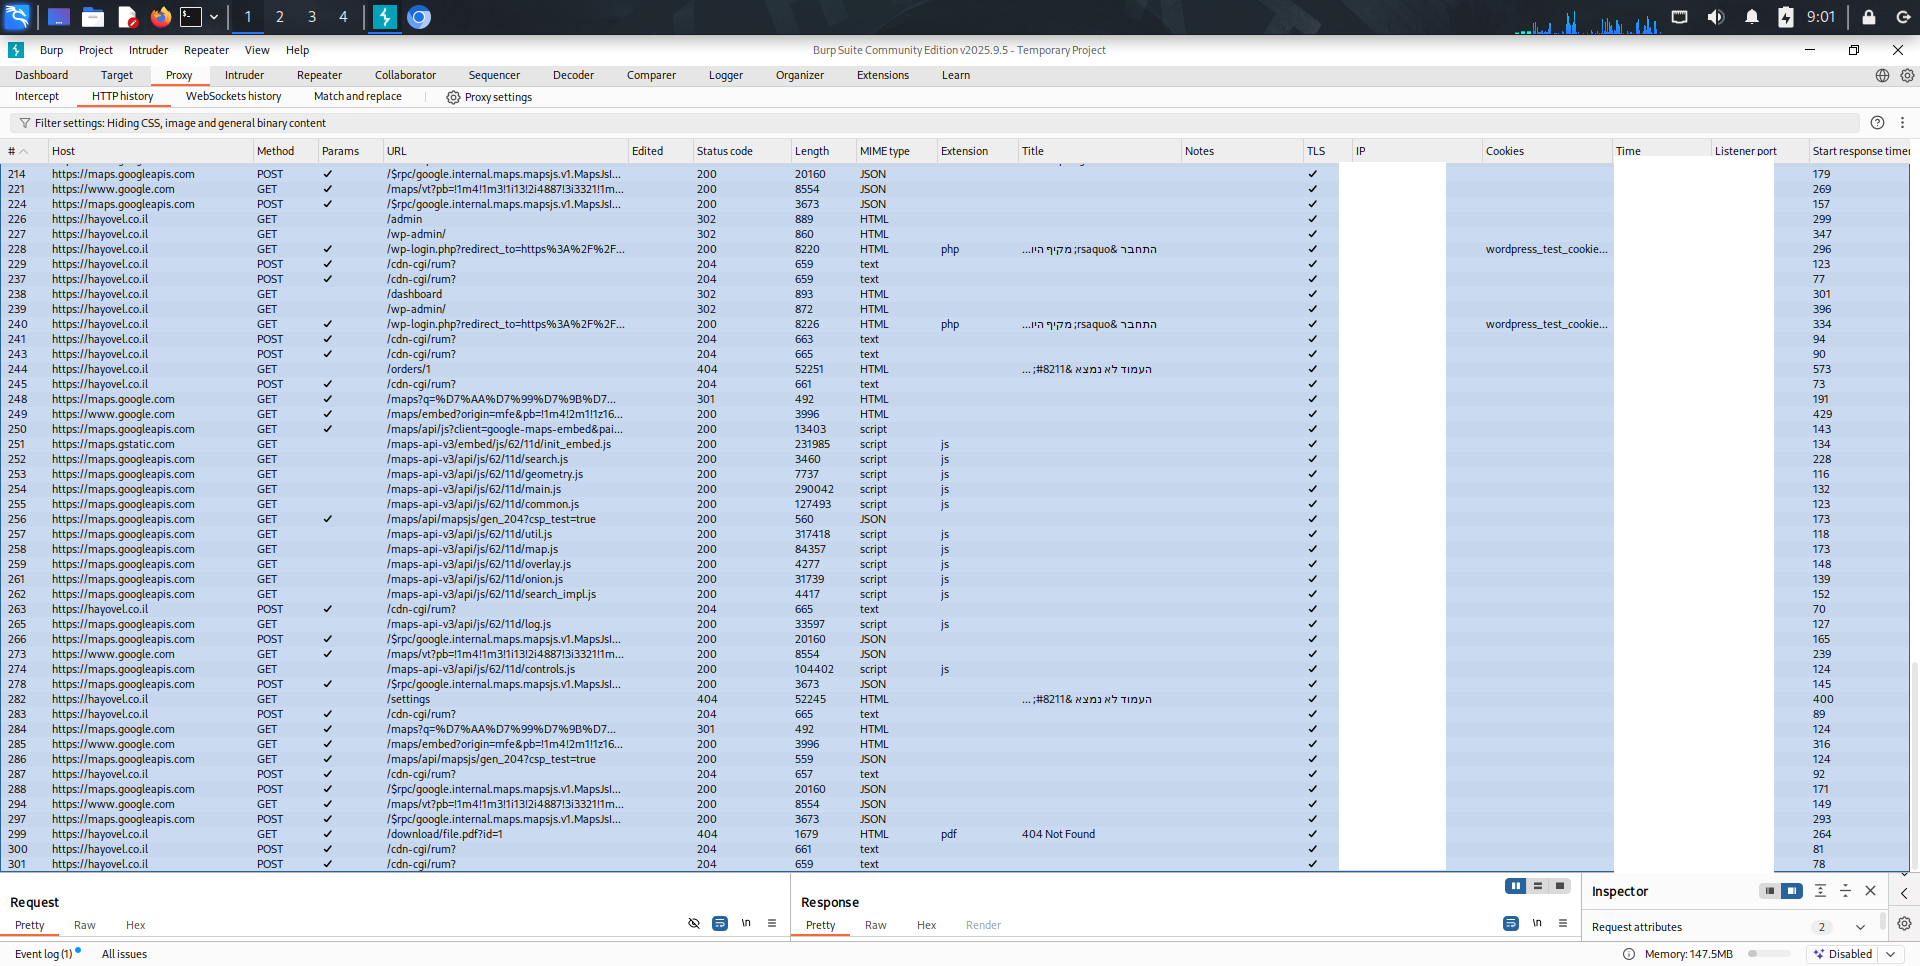Open Burp settings gear in the tab bar
This screenshot has height=966, width=1920.
[x=1907, y=76]
